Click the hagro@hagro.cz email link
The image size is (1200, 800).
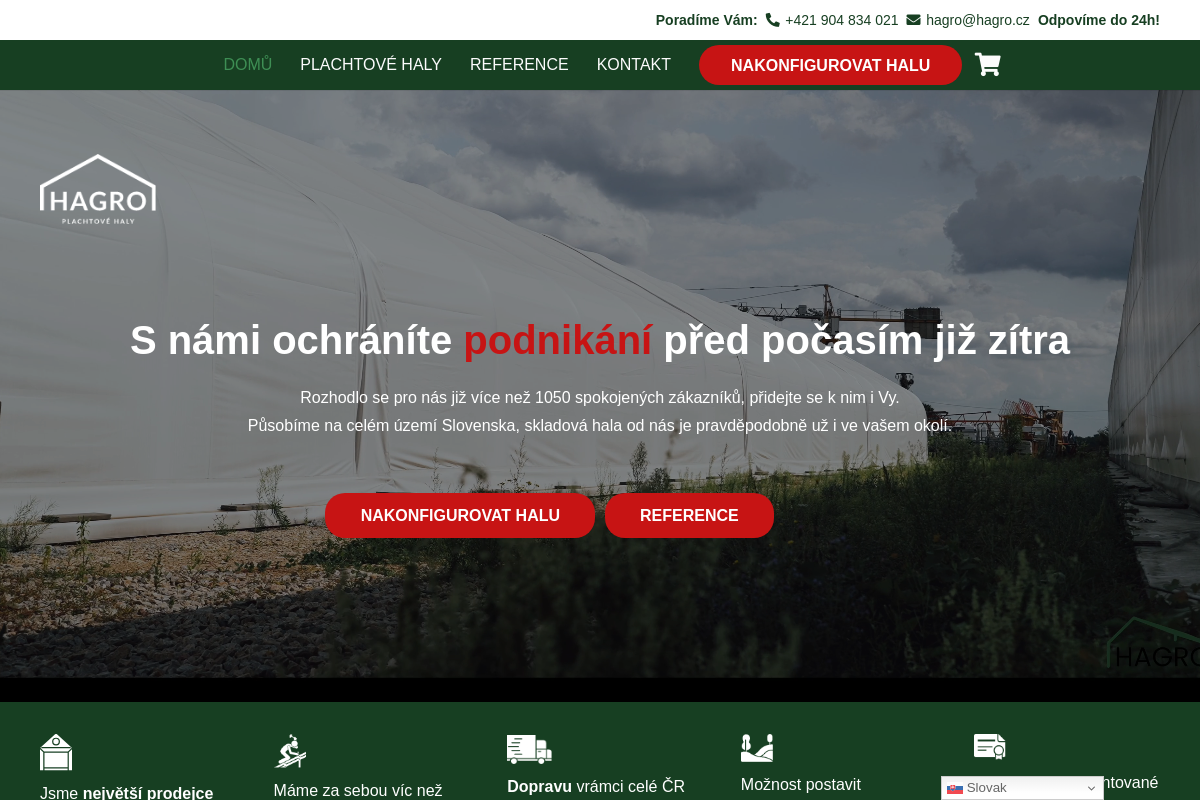pos(977,20)
